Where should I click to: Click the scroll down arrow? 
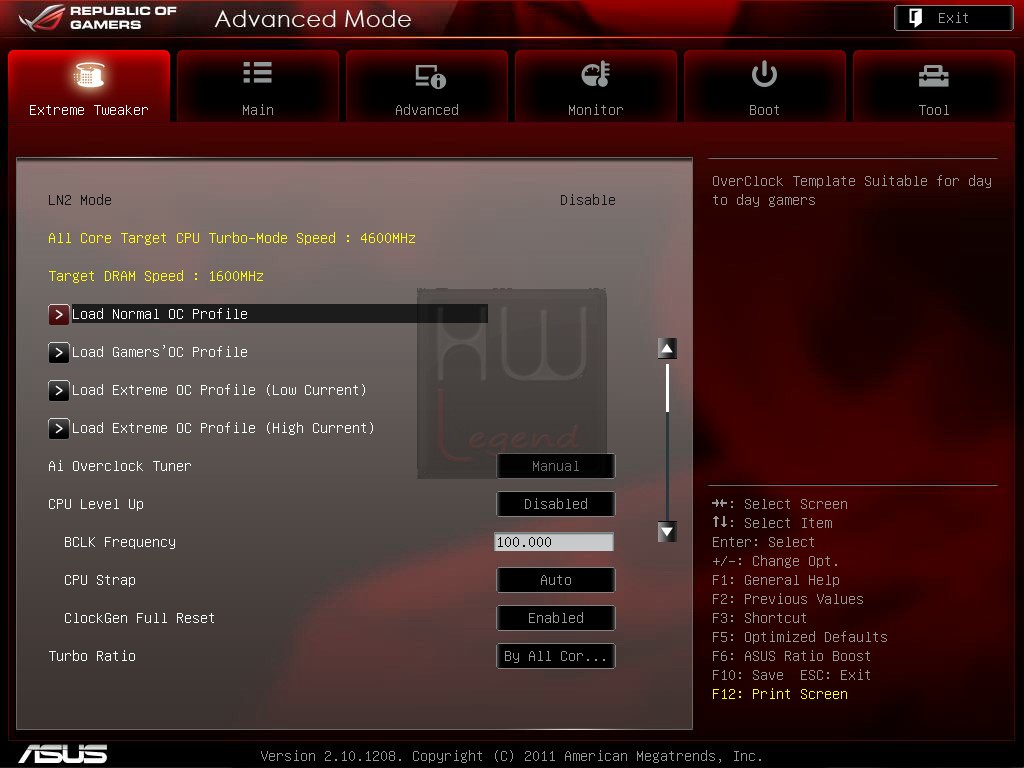click(x=667, y=532)
